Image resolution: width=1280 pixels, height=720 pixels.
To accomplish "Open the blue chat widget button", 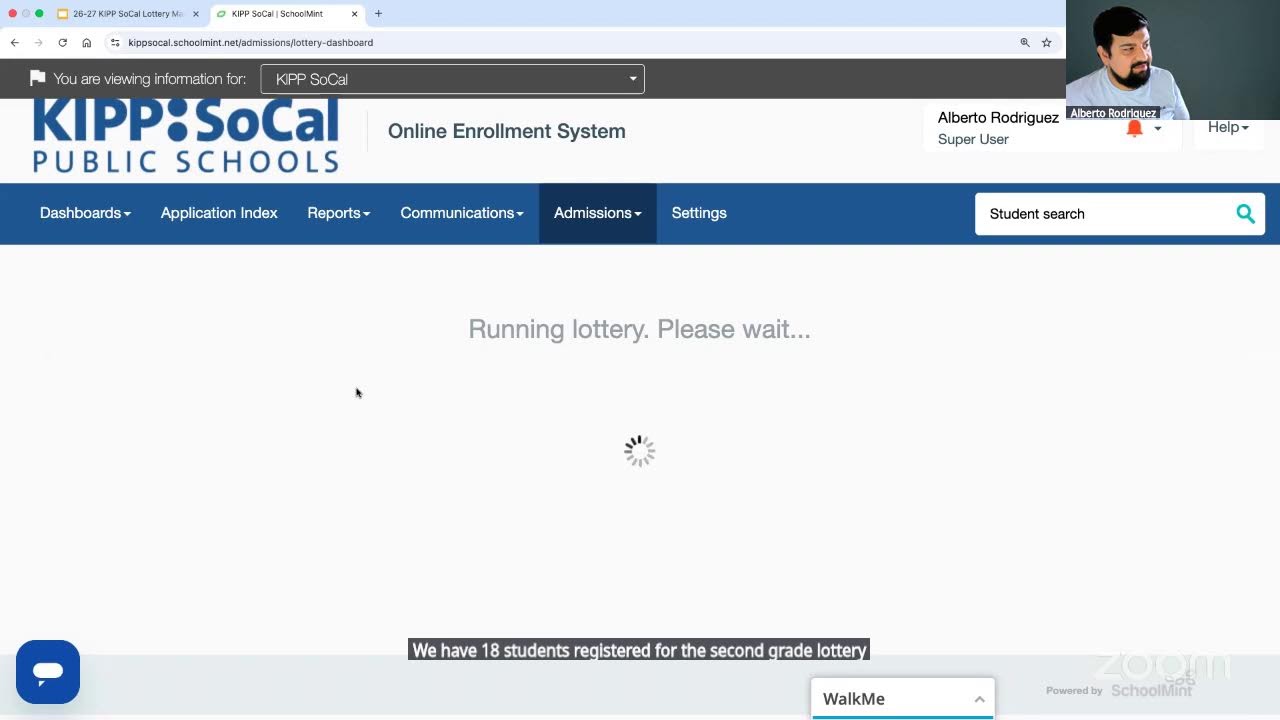I will pyautogui.click(x=48, y=672).
